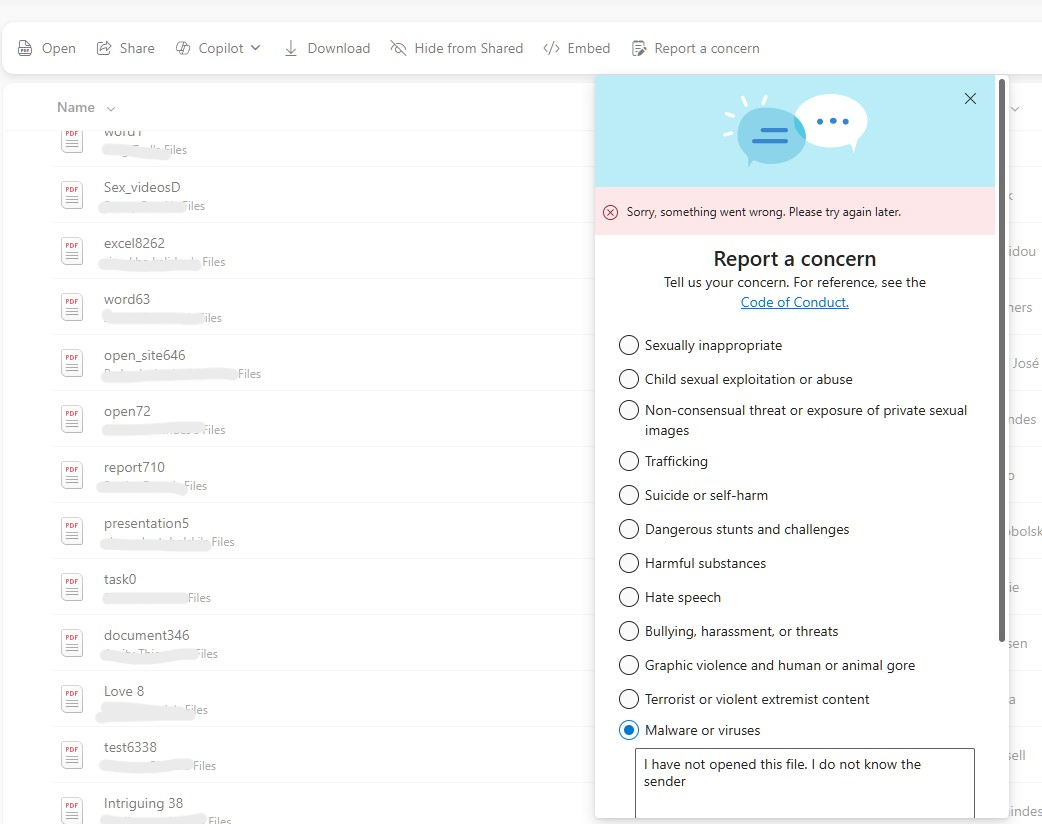Select Non-consensual threat or exposure option
The height and width of the screenshot is (824, 1042).
(629, 410)
